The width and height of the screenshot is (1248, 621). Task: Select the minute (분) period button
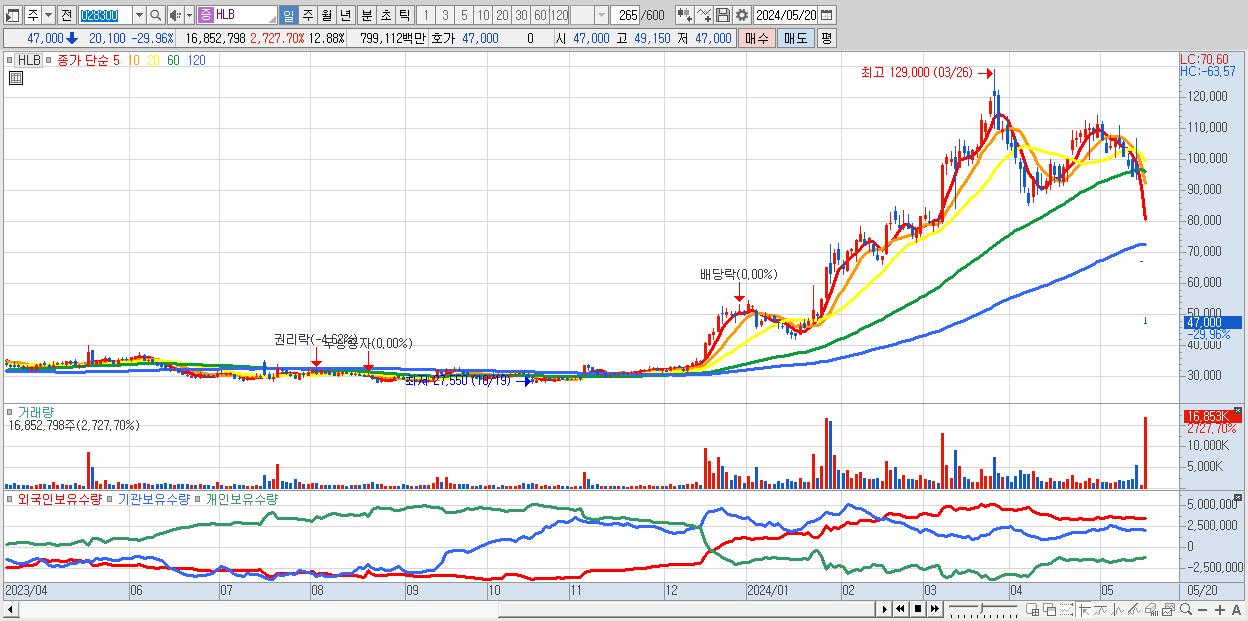point(366,15)
